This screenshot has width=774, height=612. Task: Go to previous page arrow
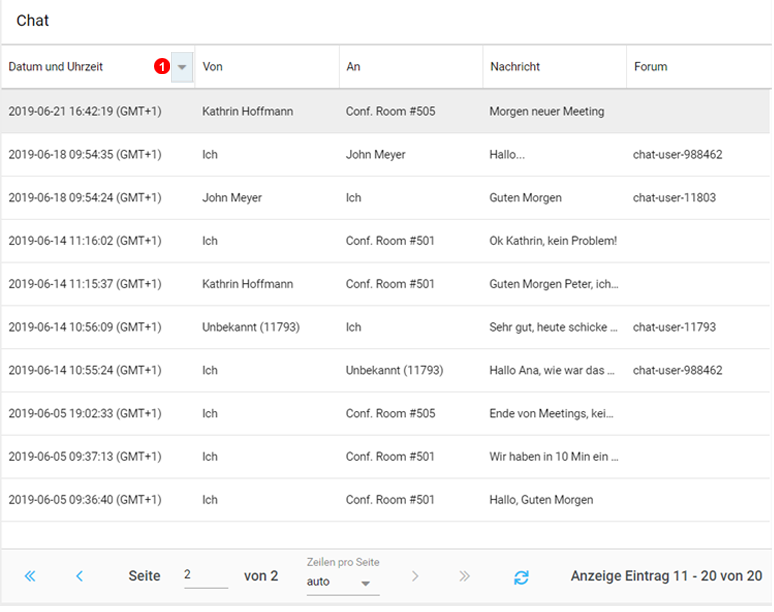pyautogui.click(x=79, y=577)
